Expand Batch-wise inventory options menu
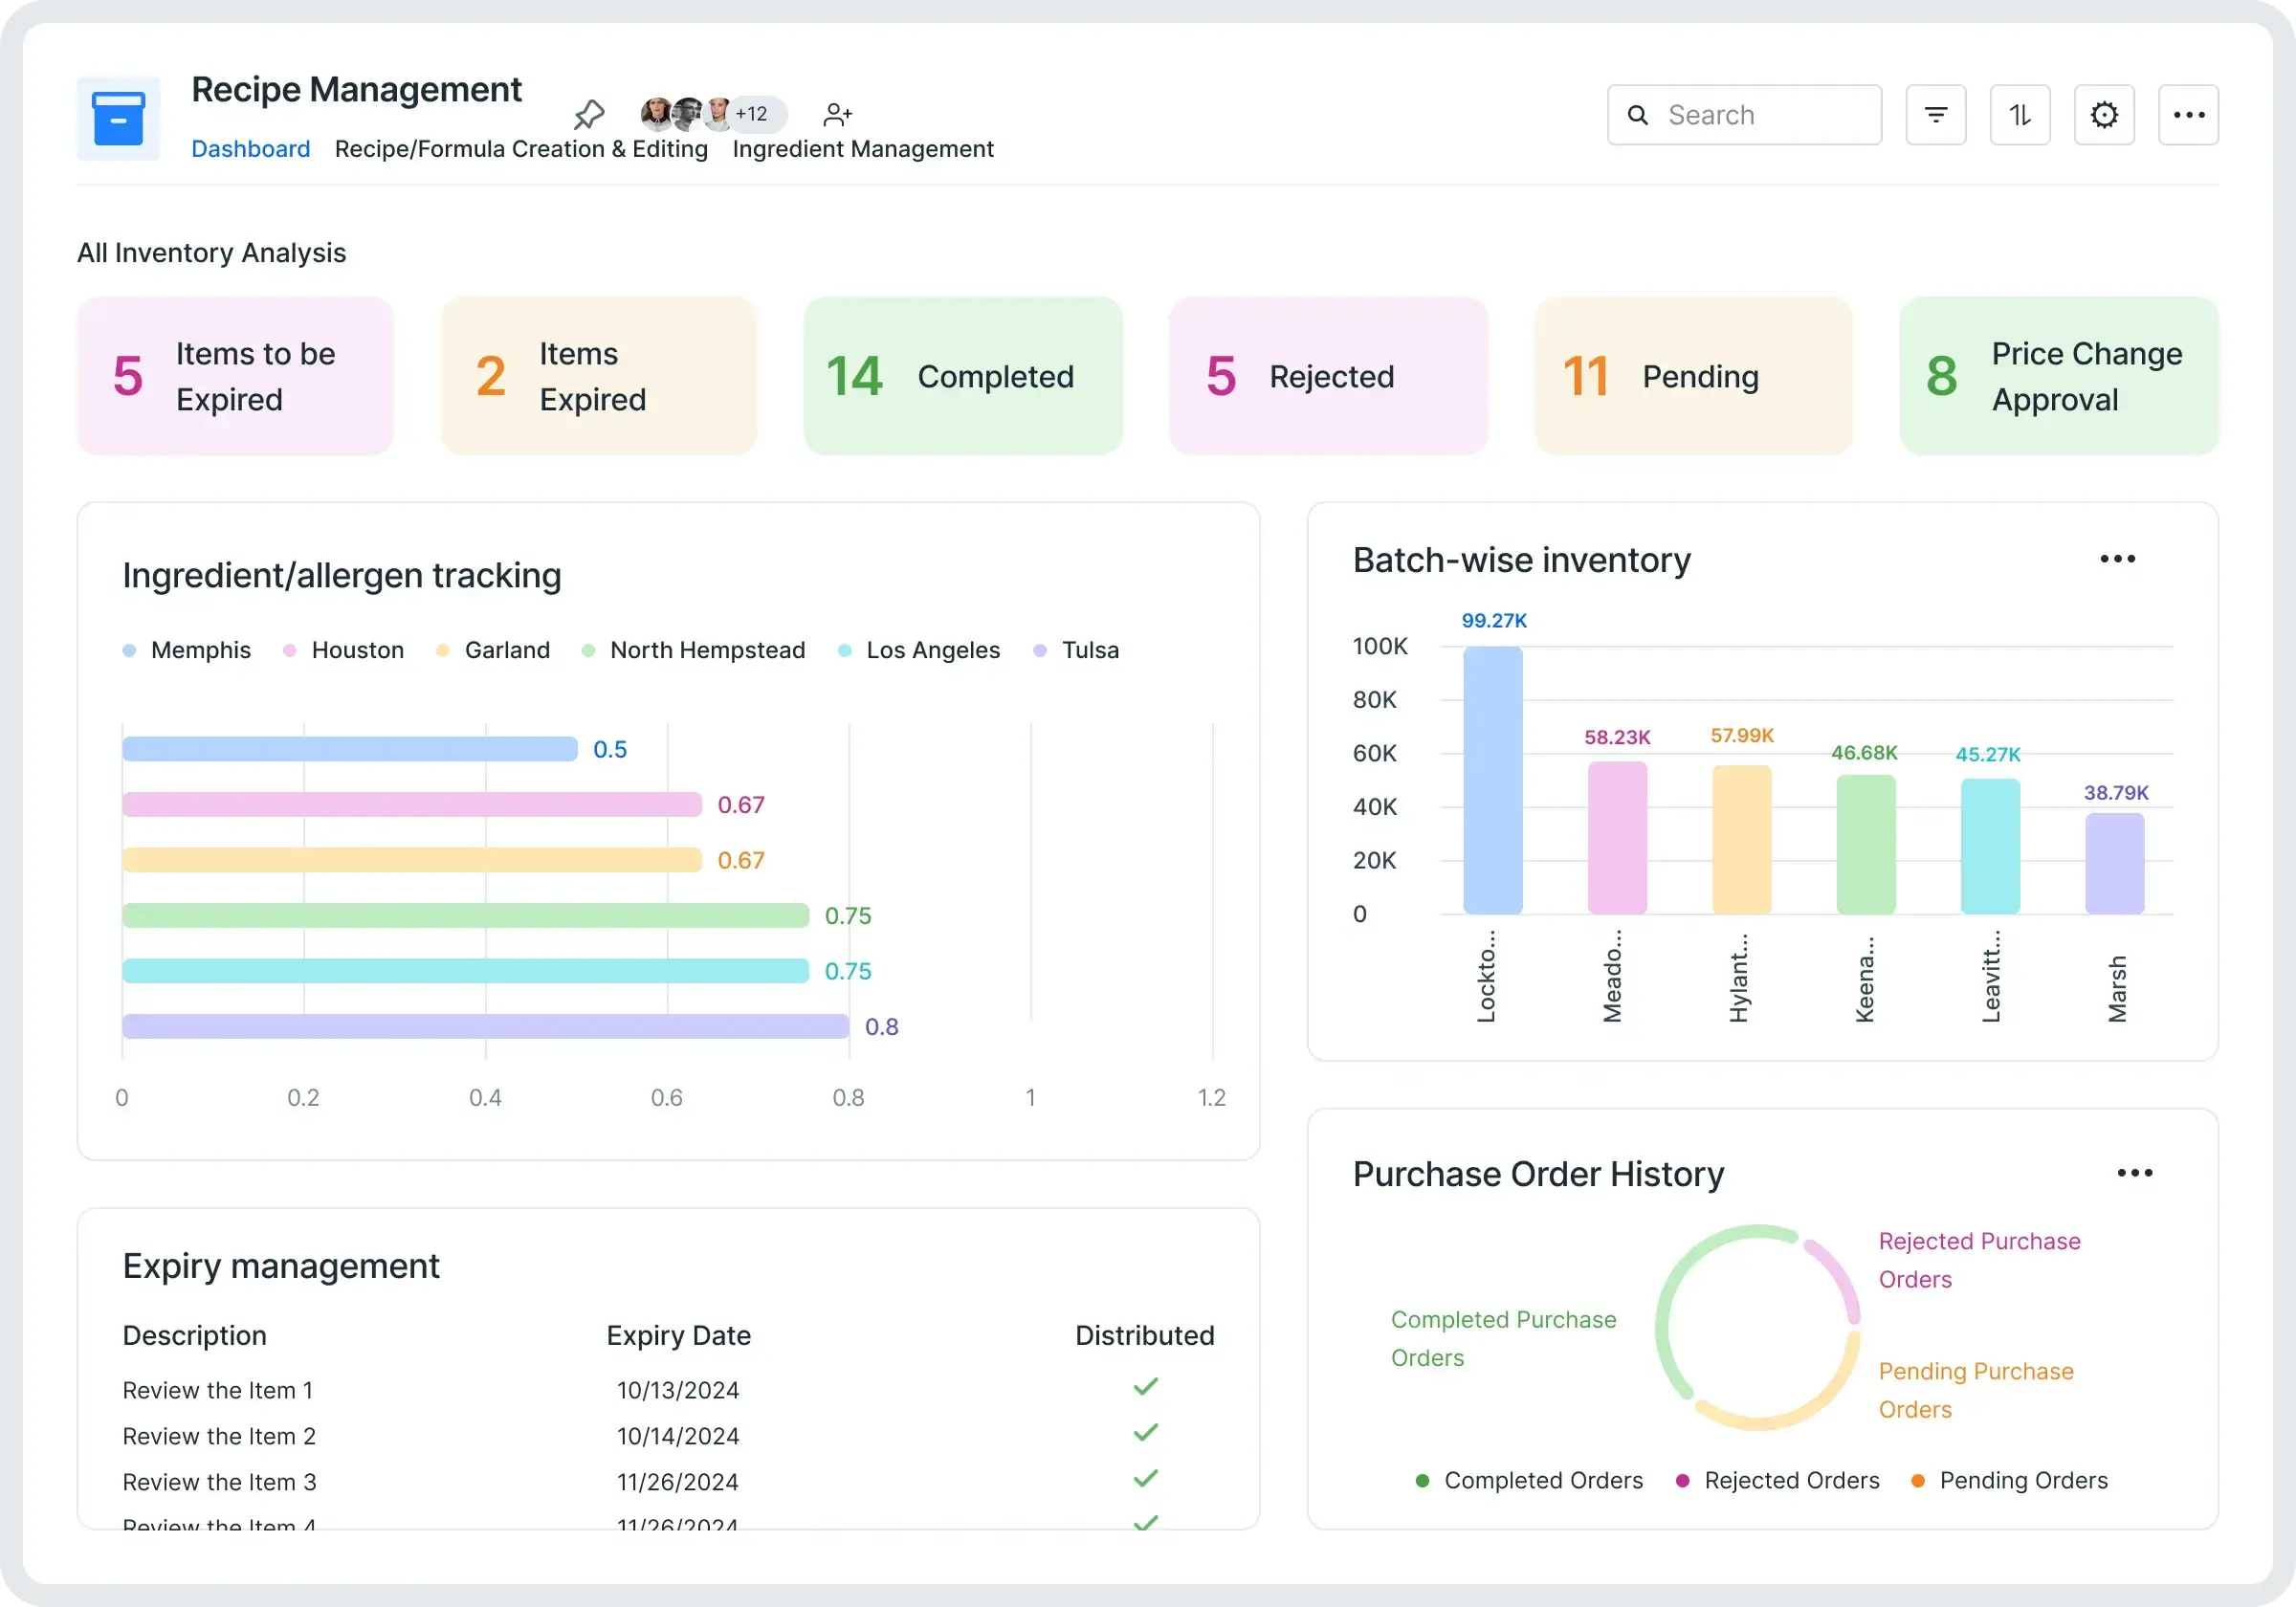Screen dimensions: 2296x1607 pyautogui.click(x=2117, y=559)
